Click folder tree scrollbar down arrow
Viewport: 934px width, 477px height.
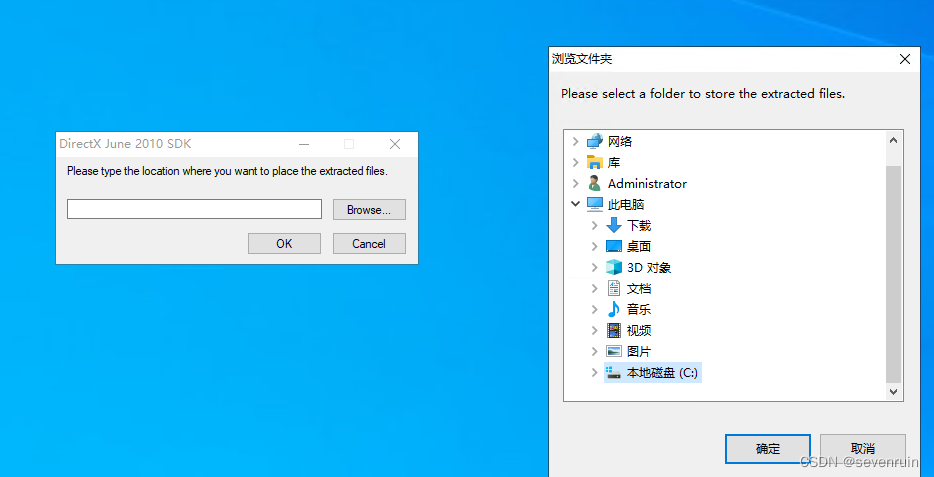893,391
